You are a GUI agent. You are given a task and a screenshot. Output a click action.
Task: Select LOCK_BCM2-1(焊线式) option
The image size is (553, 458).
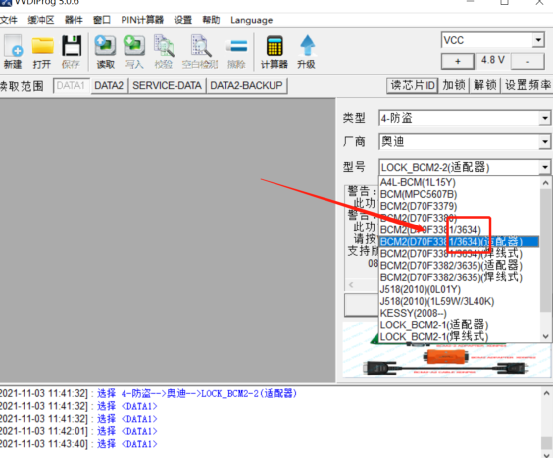pyautogui.click(x=459, y=337)
